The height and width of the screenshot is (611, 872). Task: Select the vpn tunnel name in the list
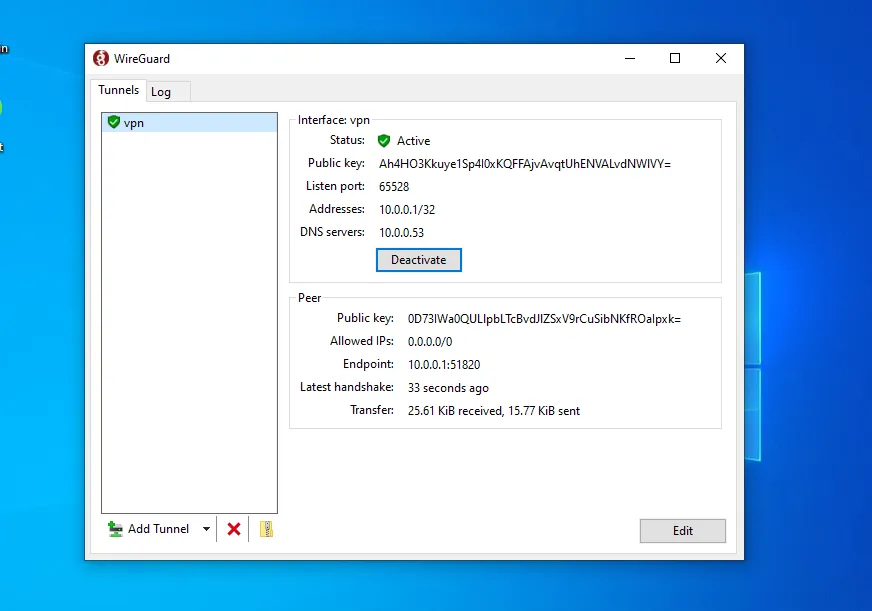[134, 123]
